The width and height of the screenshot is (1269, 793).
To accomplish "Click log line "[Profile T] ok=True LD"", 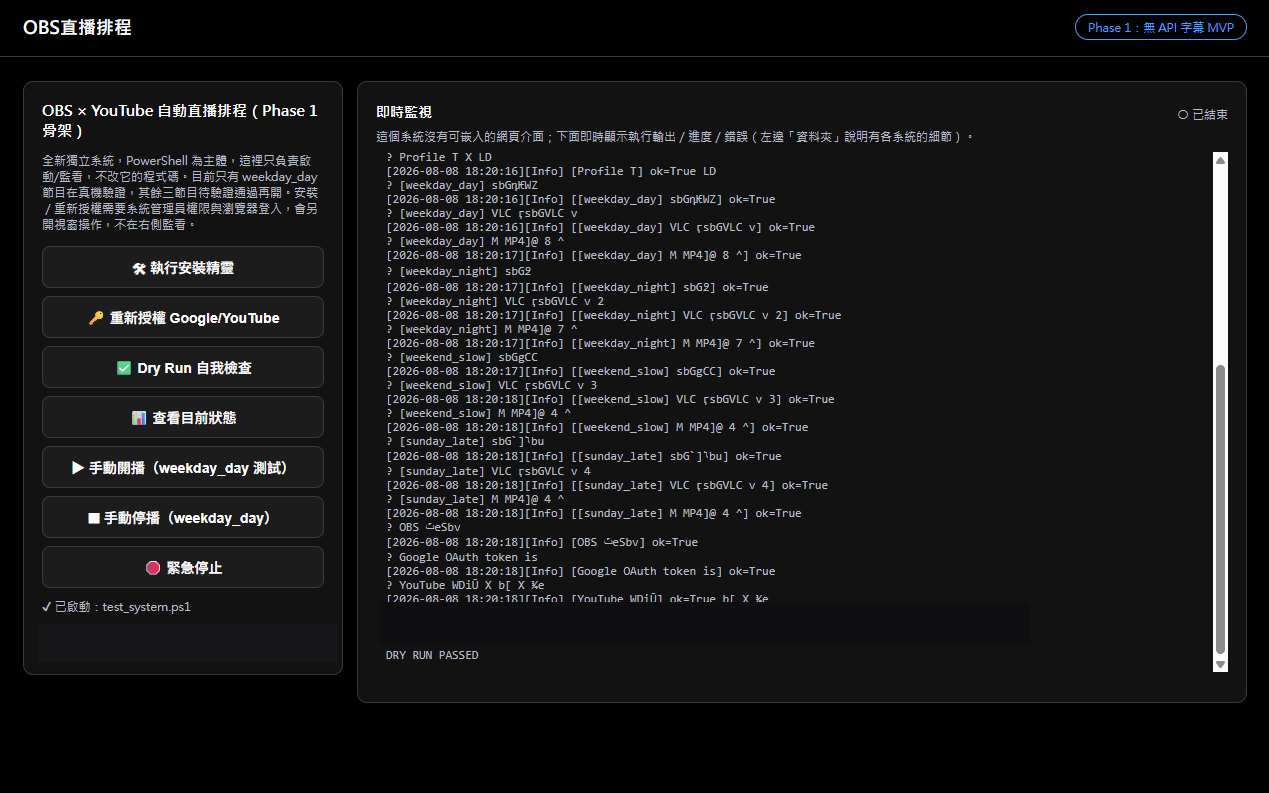I will pyautogui.click(x=551, y=171).
